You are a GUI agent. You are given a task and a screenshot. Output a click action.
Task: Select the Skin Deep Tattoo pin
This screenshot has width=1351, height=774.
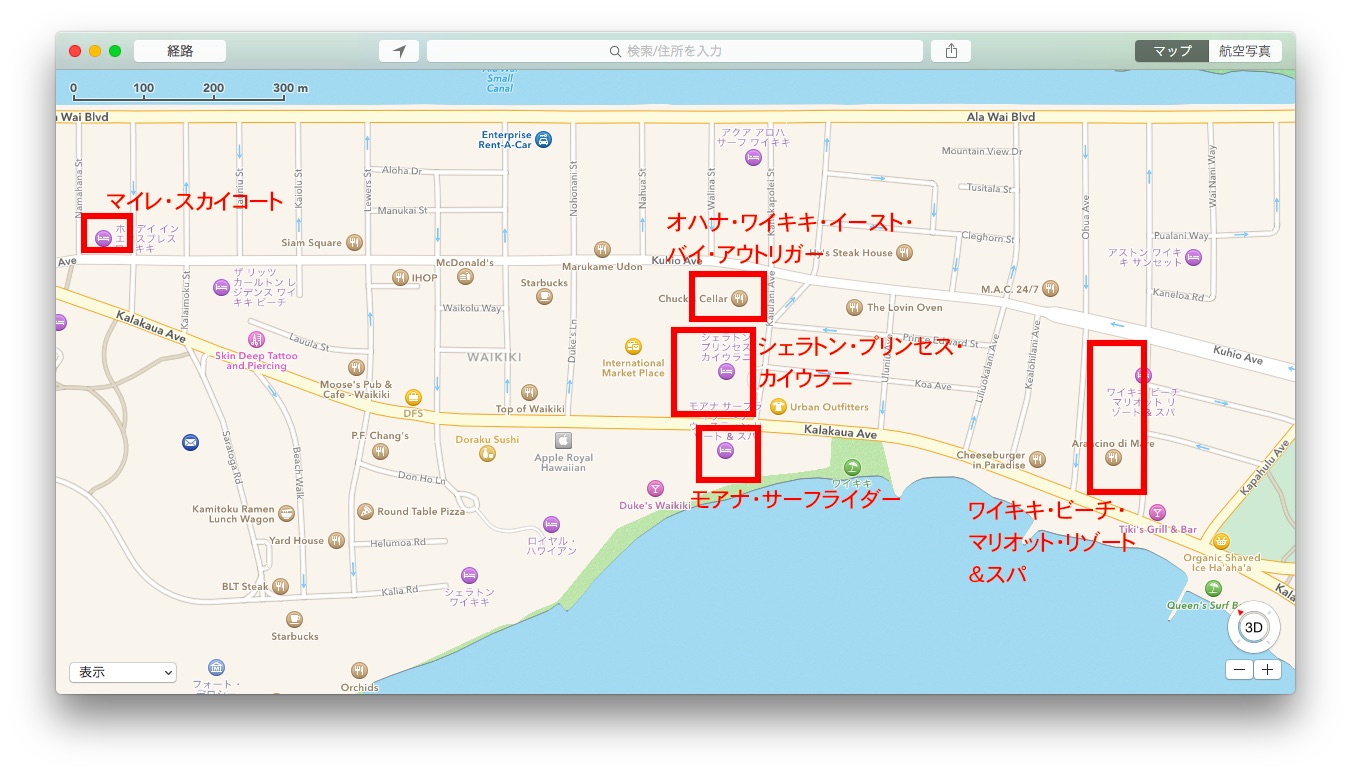(256, 340)
